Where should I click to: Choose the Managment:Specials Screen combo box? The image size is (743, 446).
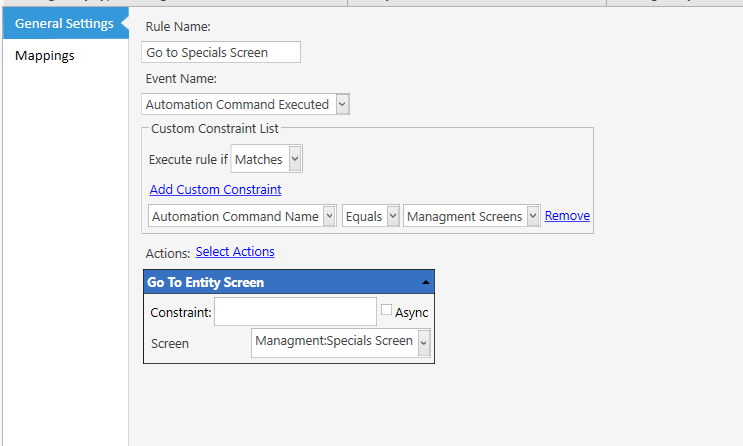(341, 342)
